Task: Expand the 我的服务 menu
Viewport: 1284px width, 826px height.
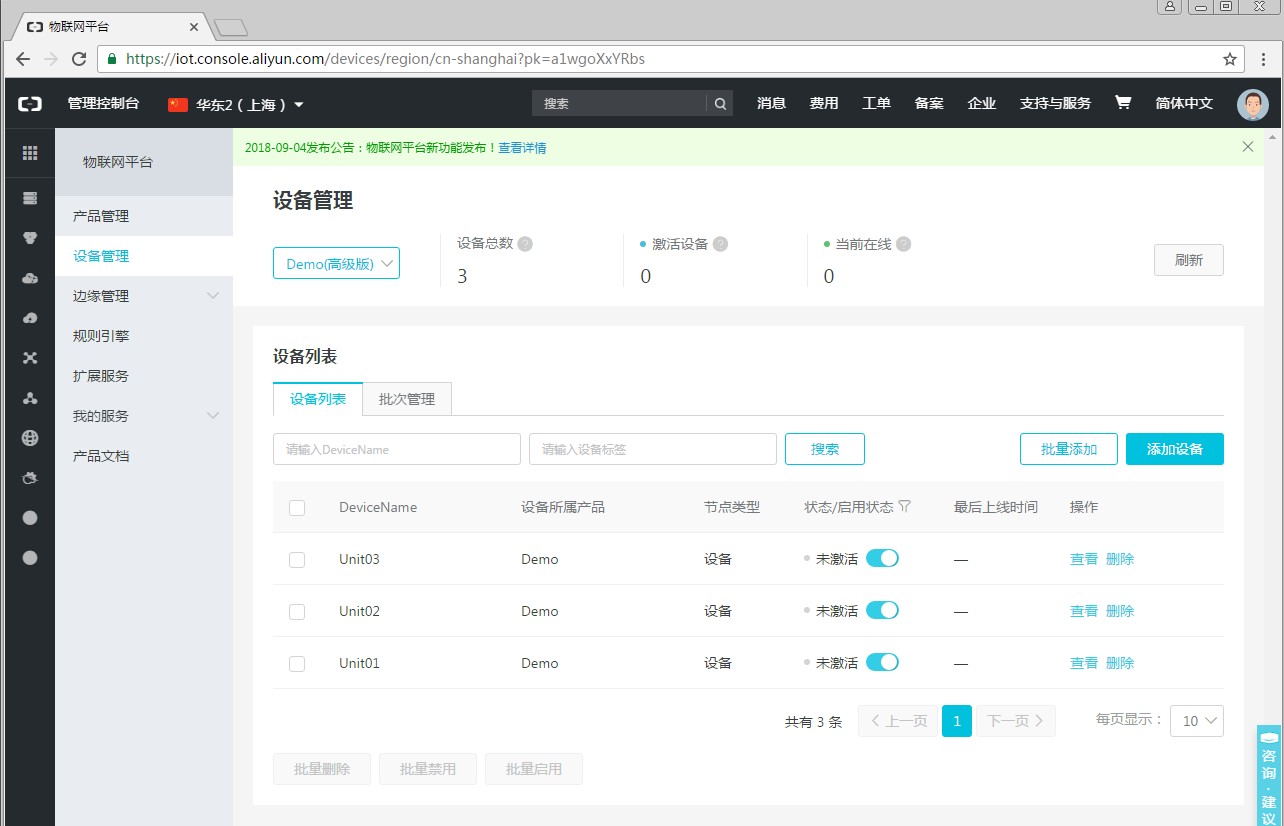Action: coord(144,416)
